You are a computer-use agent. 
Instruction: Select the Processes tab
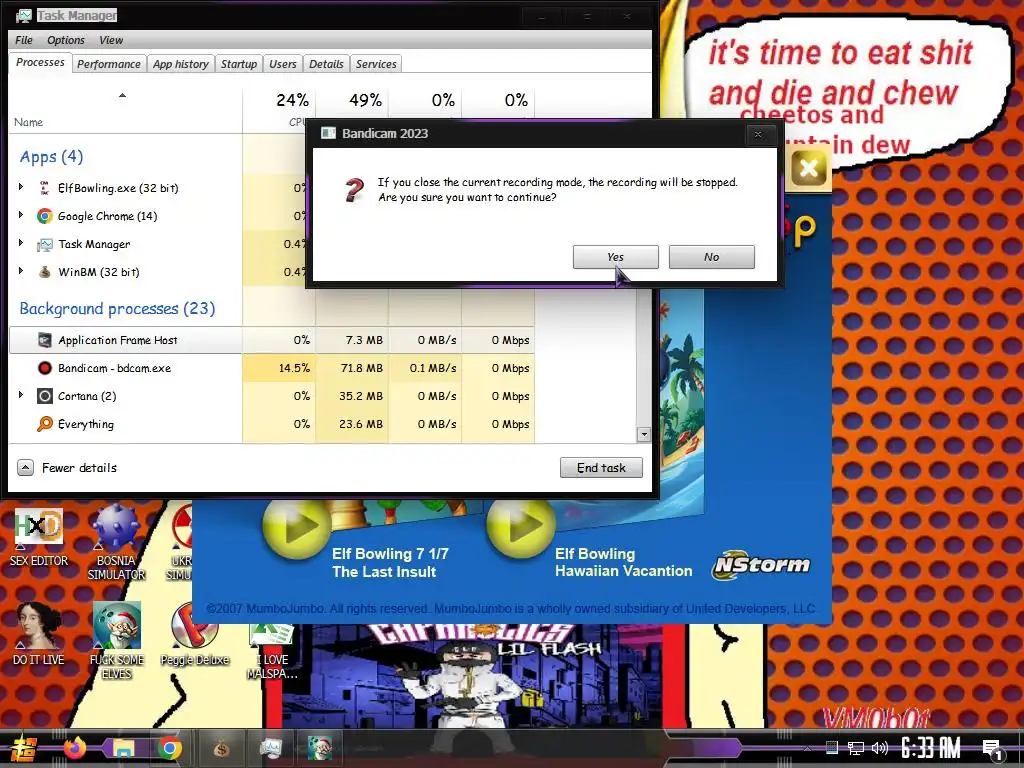(x=40, y=63)
